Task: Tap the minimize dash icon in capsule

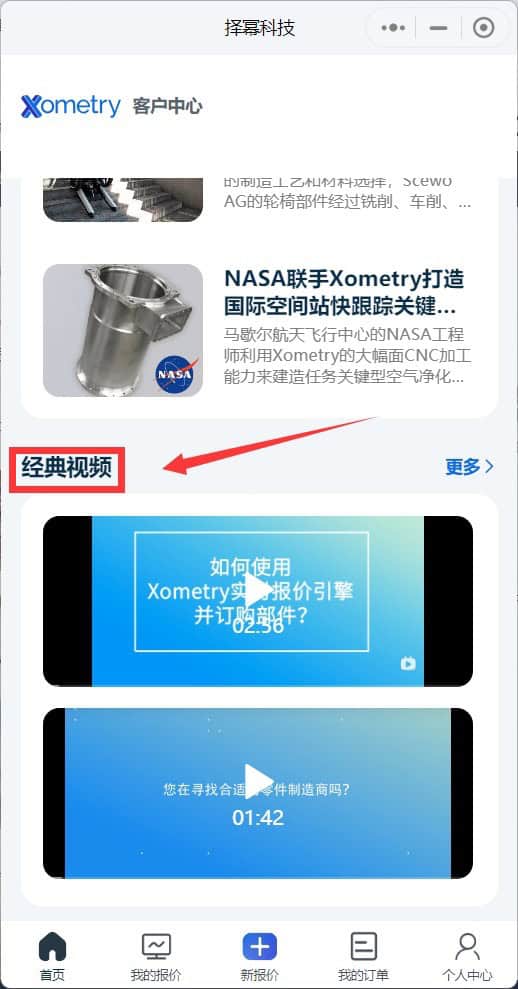Action: (439, 28)
